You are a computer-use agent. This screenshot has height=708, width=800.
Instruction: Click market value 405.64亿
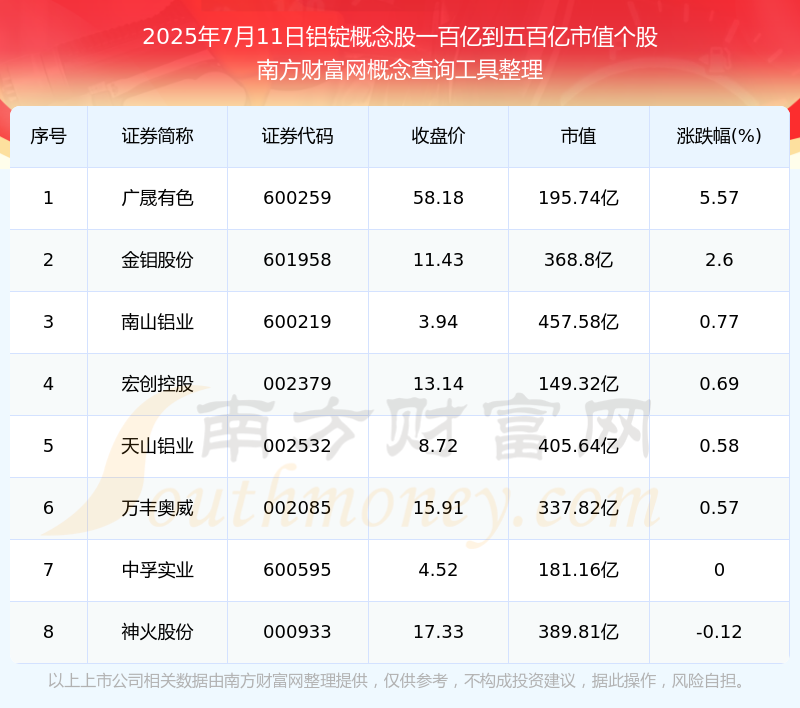(579, 446)
